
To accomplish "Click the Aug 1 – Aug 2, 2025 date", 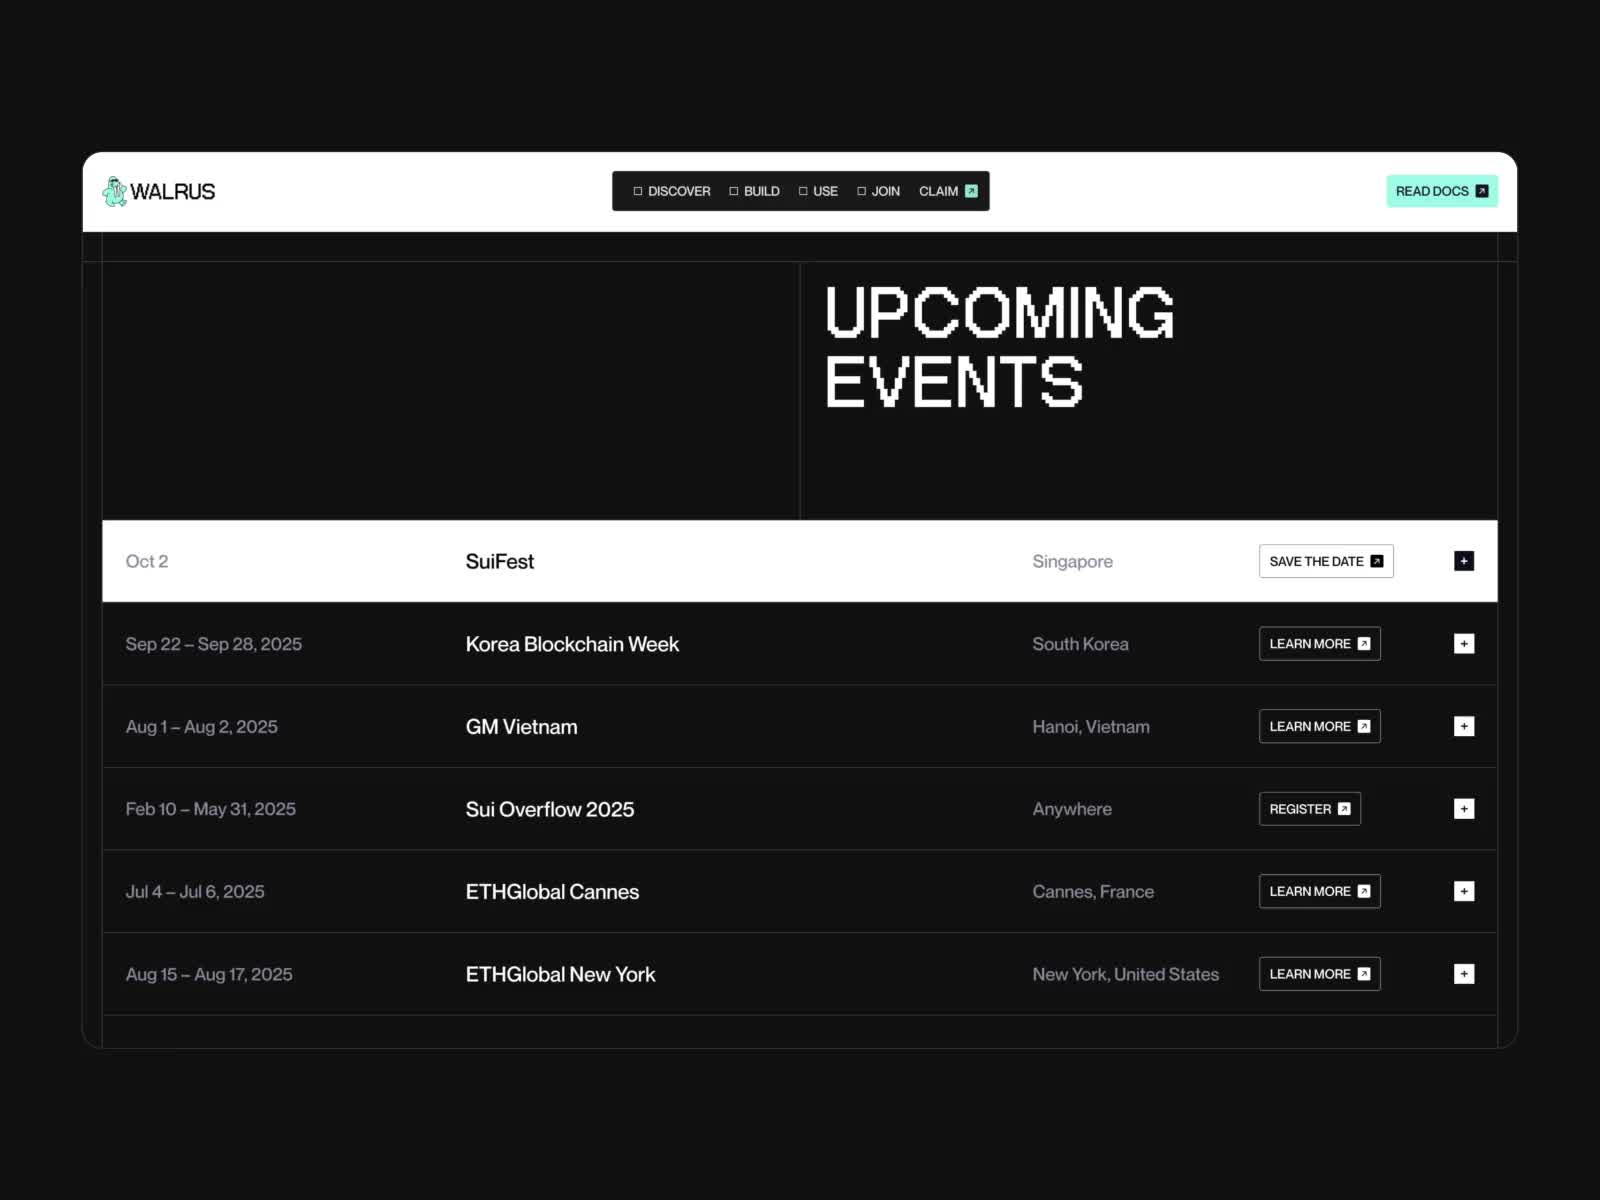I will [x=202, y=727].
